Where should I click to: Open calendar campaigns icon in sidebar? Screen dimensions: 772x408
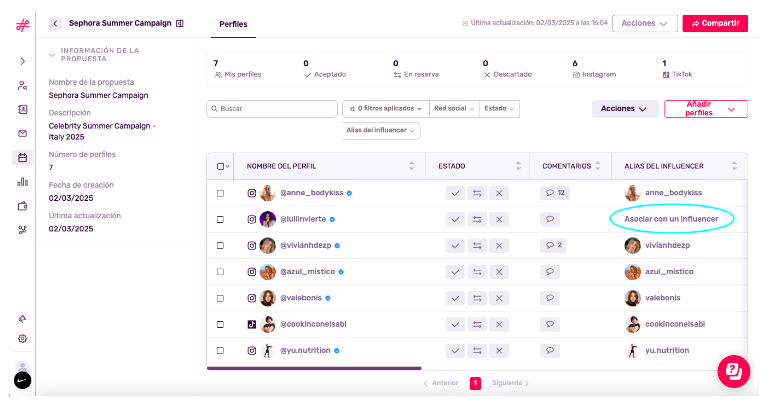[23, 157]
